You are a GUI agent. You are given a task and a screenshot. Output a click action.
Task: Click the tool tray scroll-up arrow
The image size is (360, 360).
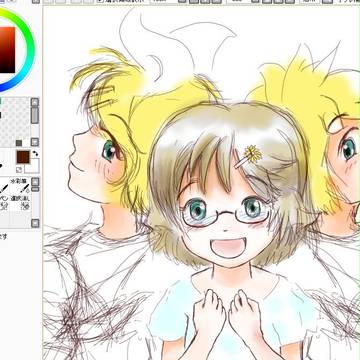click(x=35, y=182)
